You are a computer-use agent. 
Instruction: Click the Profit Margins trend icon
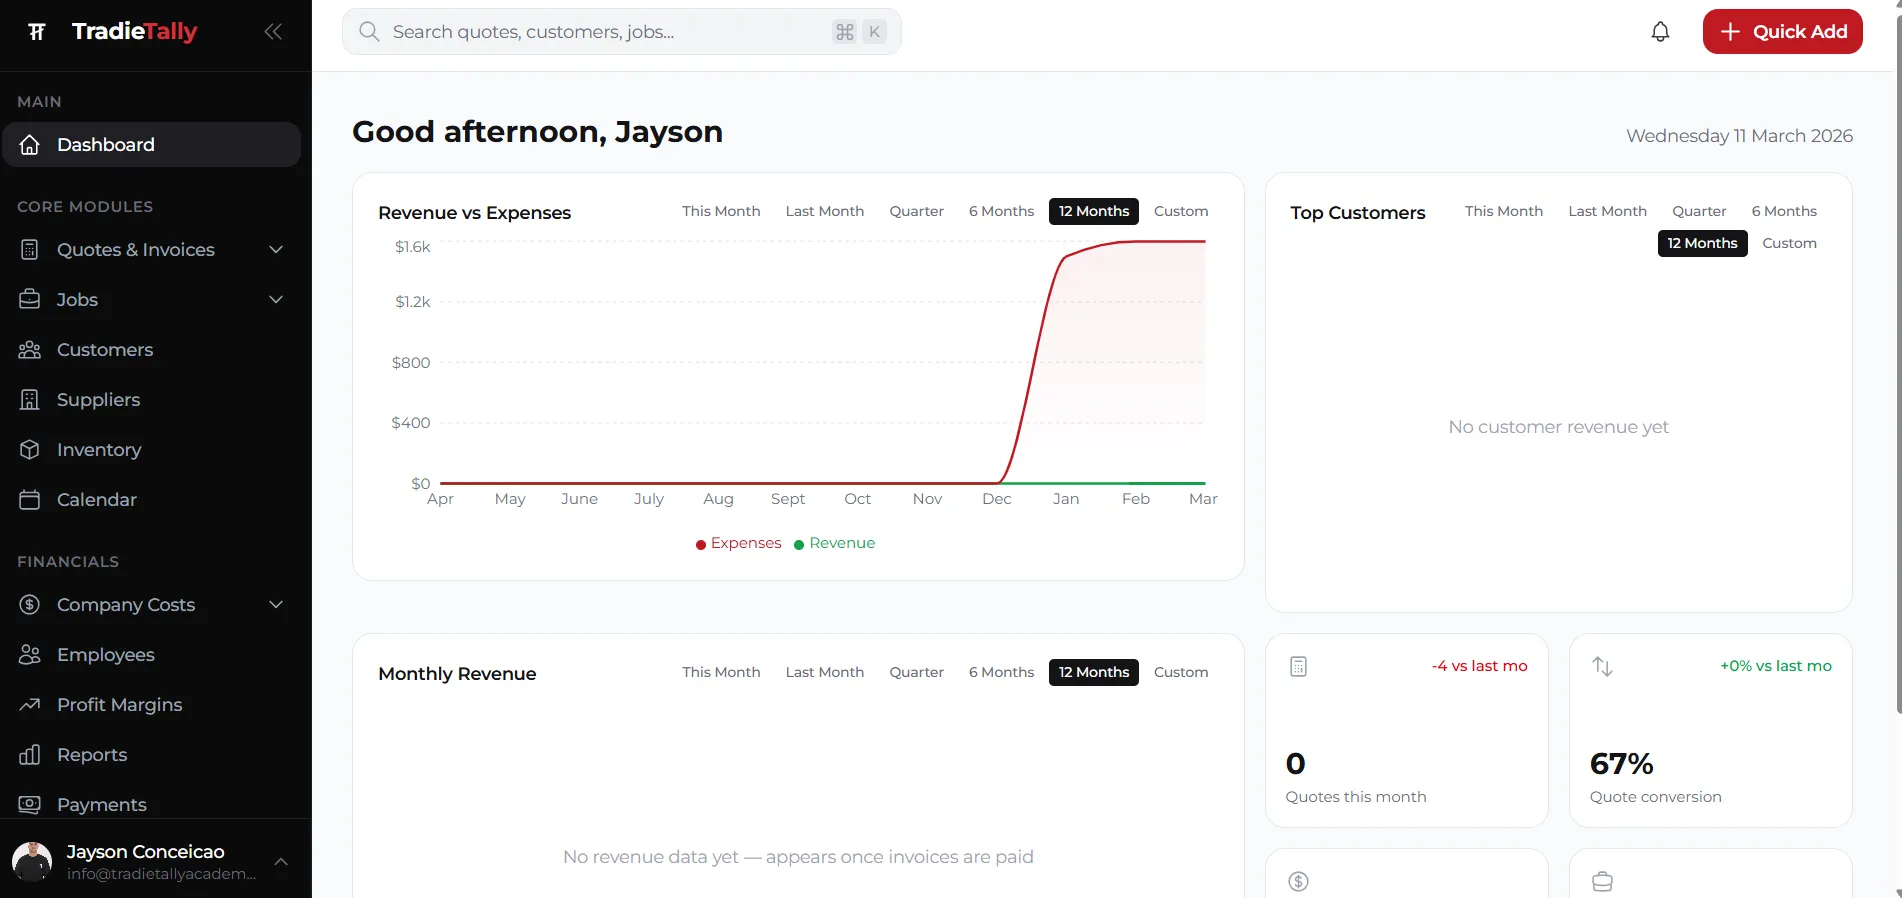click(x=30, y=705)
